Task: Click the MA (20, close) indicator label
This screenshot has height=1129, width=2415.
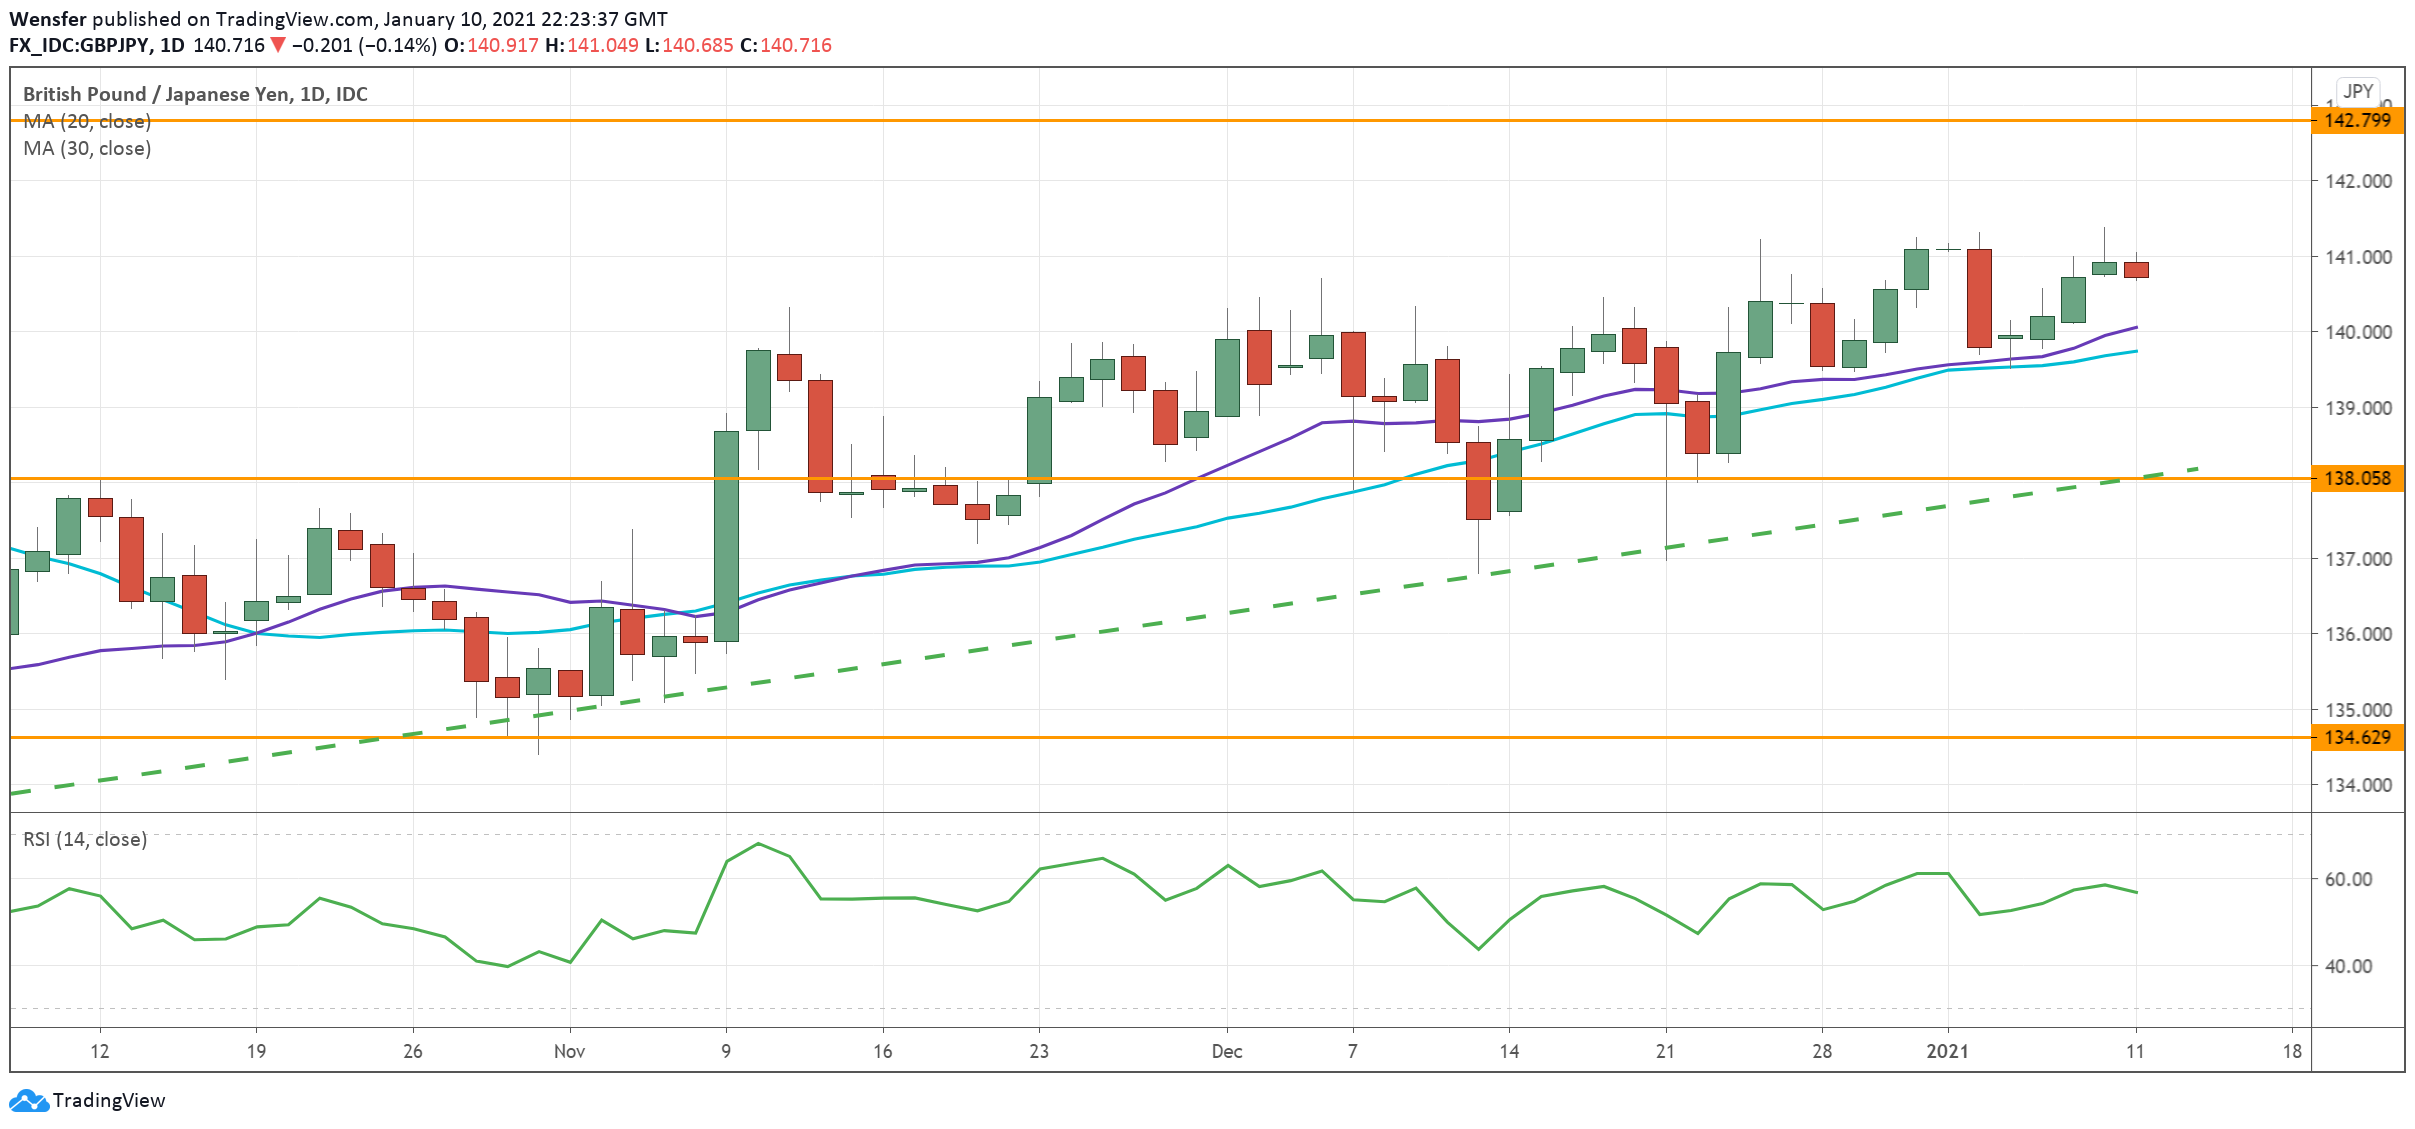Action: (x=87, y=121)
